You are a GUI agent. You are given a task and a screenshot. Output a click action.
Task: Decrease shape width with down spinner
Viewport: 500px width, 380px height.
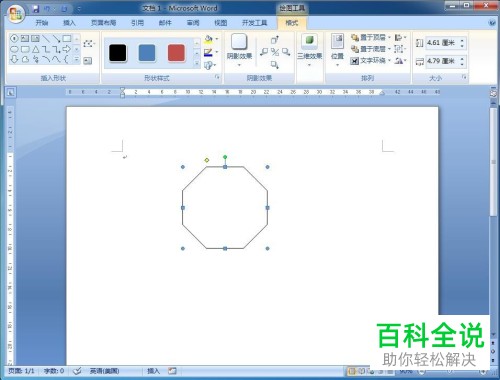462,64
